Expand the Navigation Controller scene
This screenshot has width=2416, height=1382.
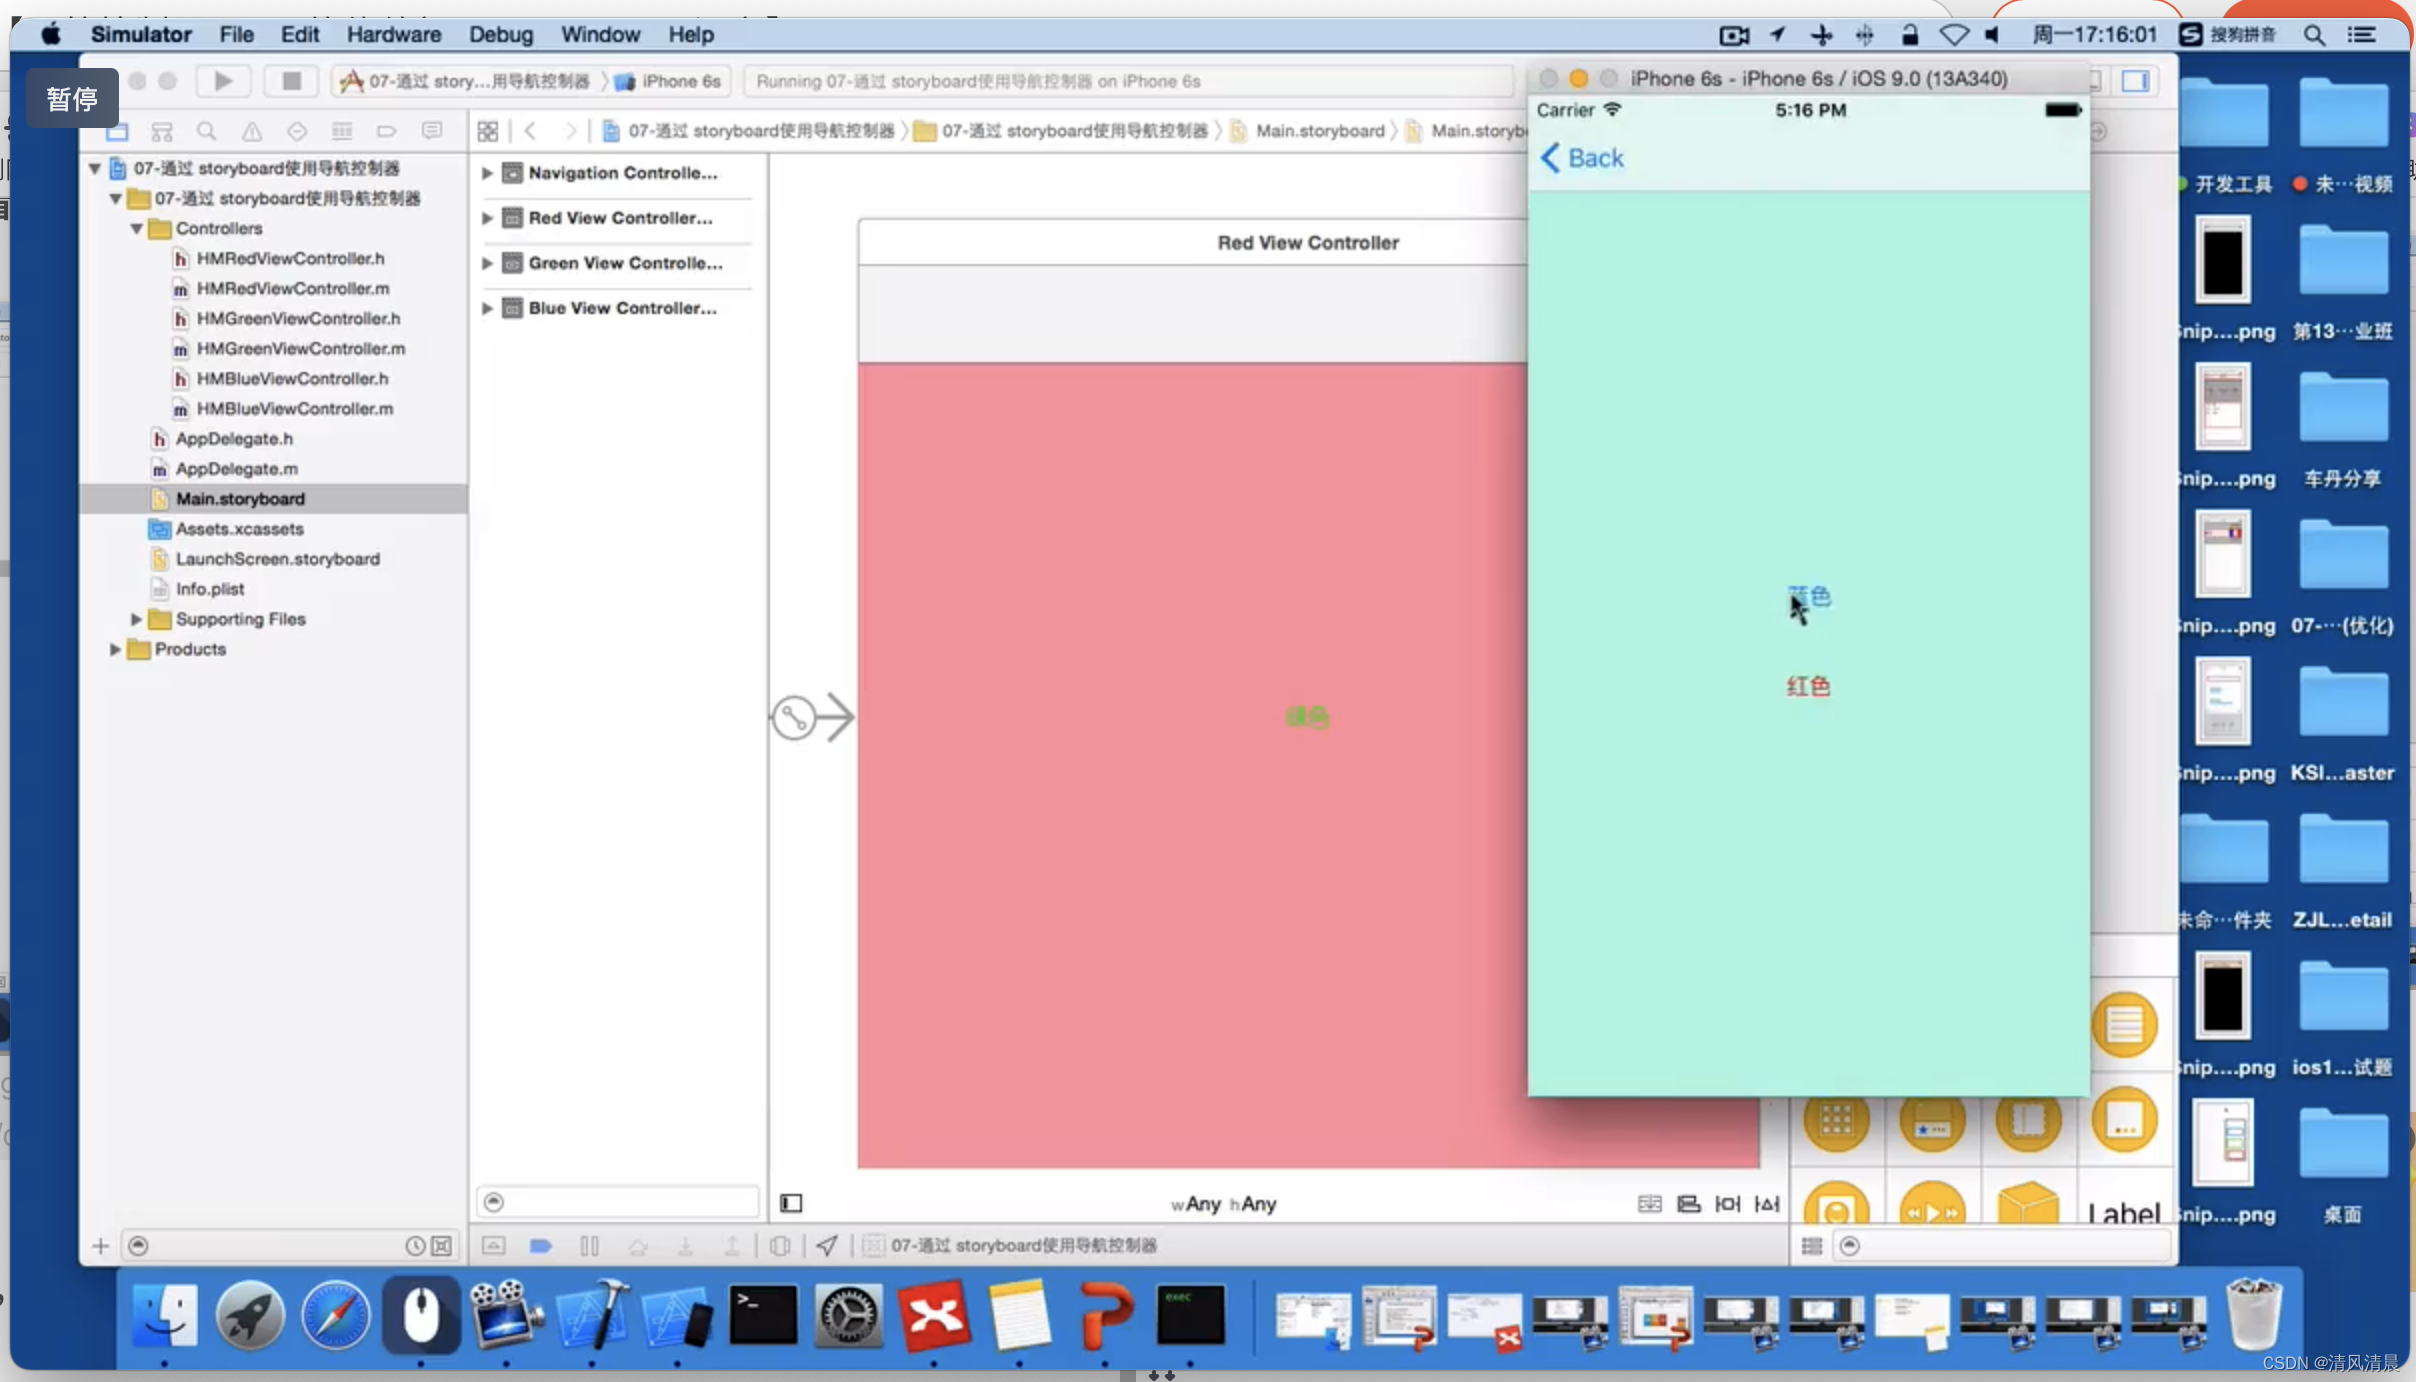point(488,171)
